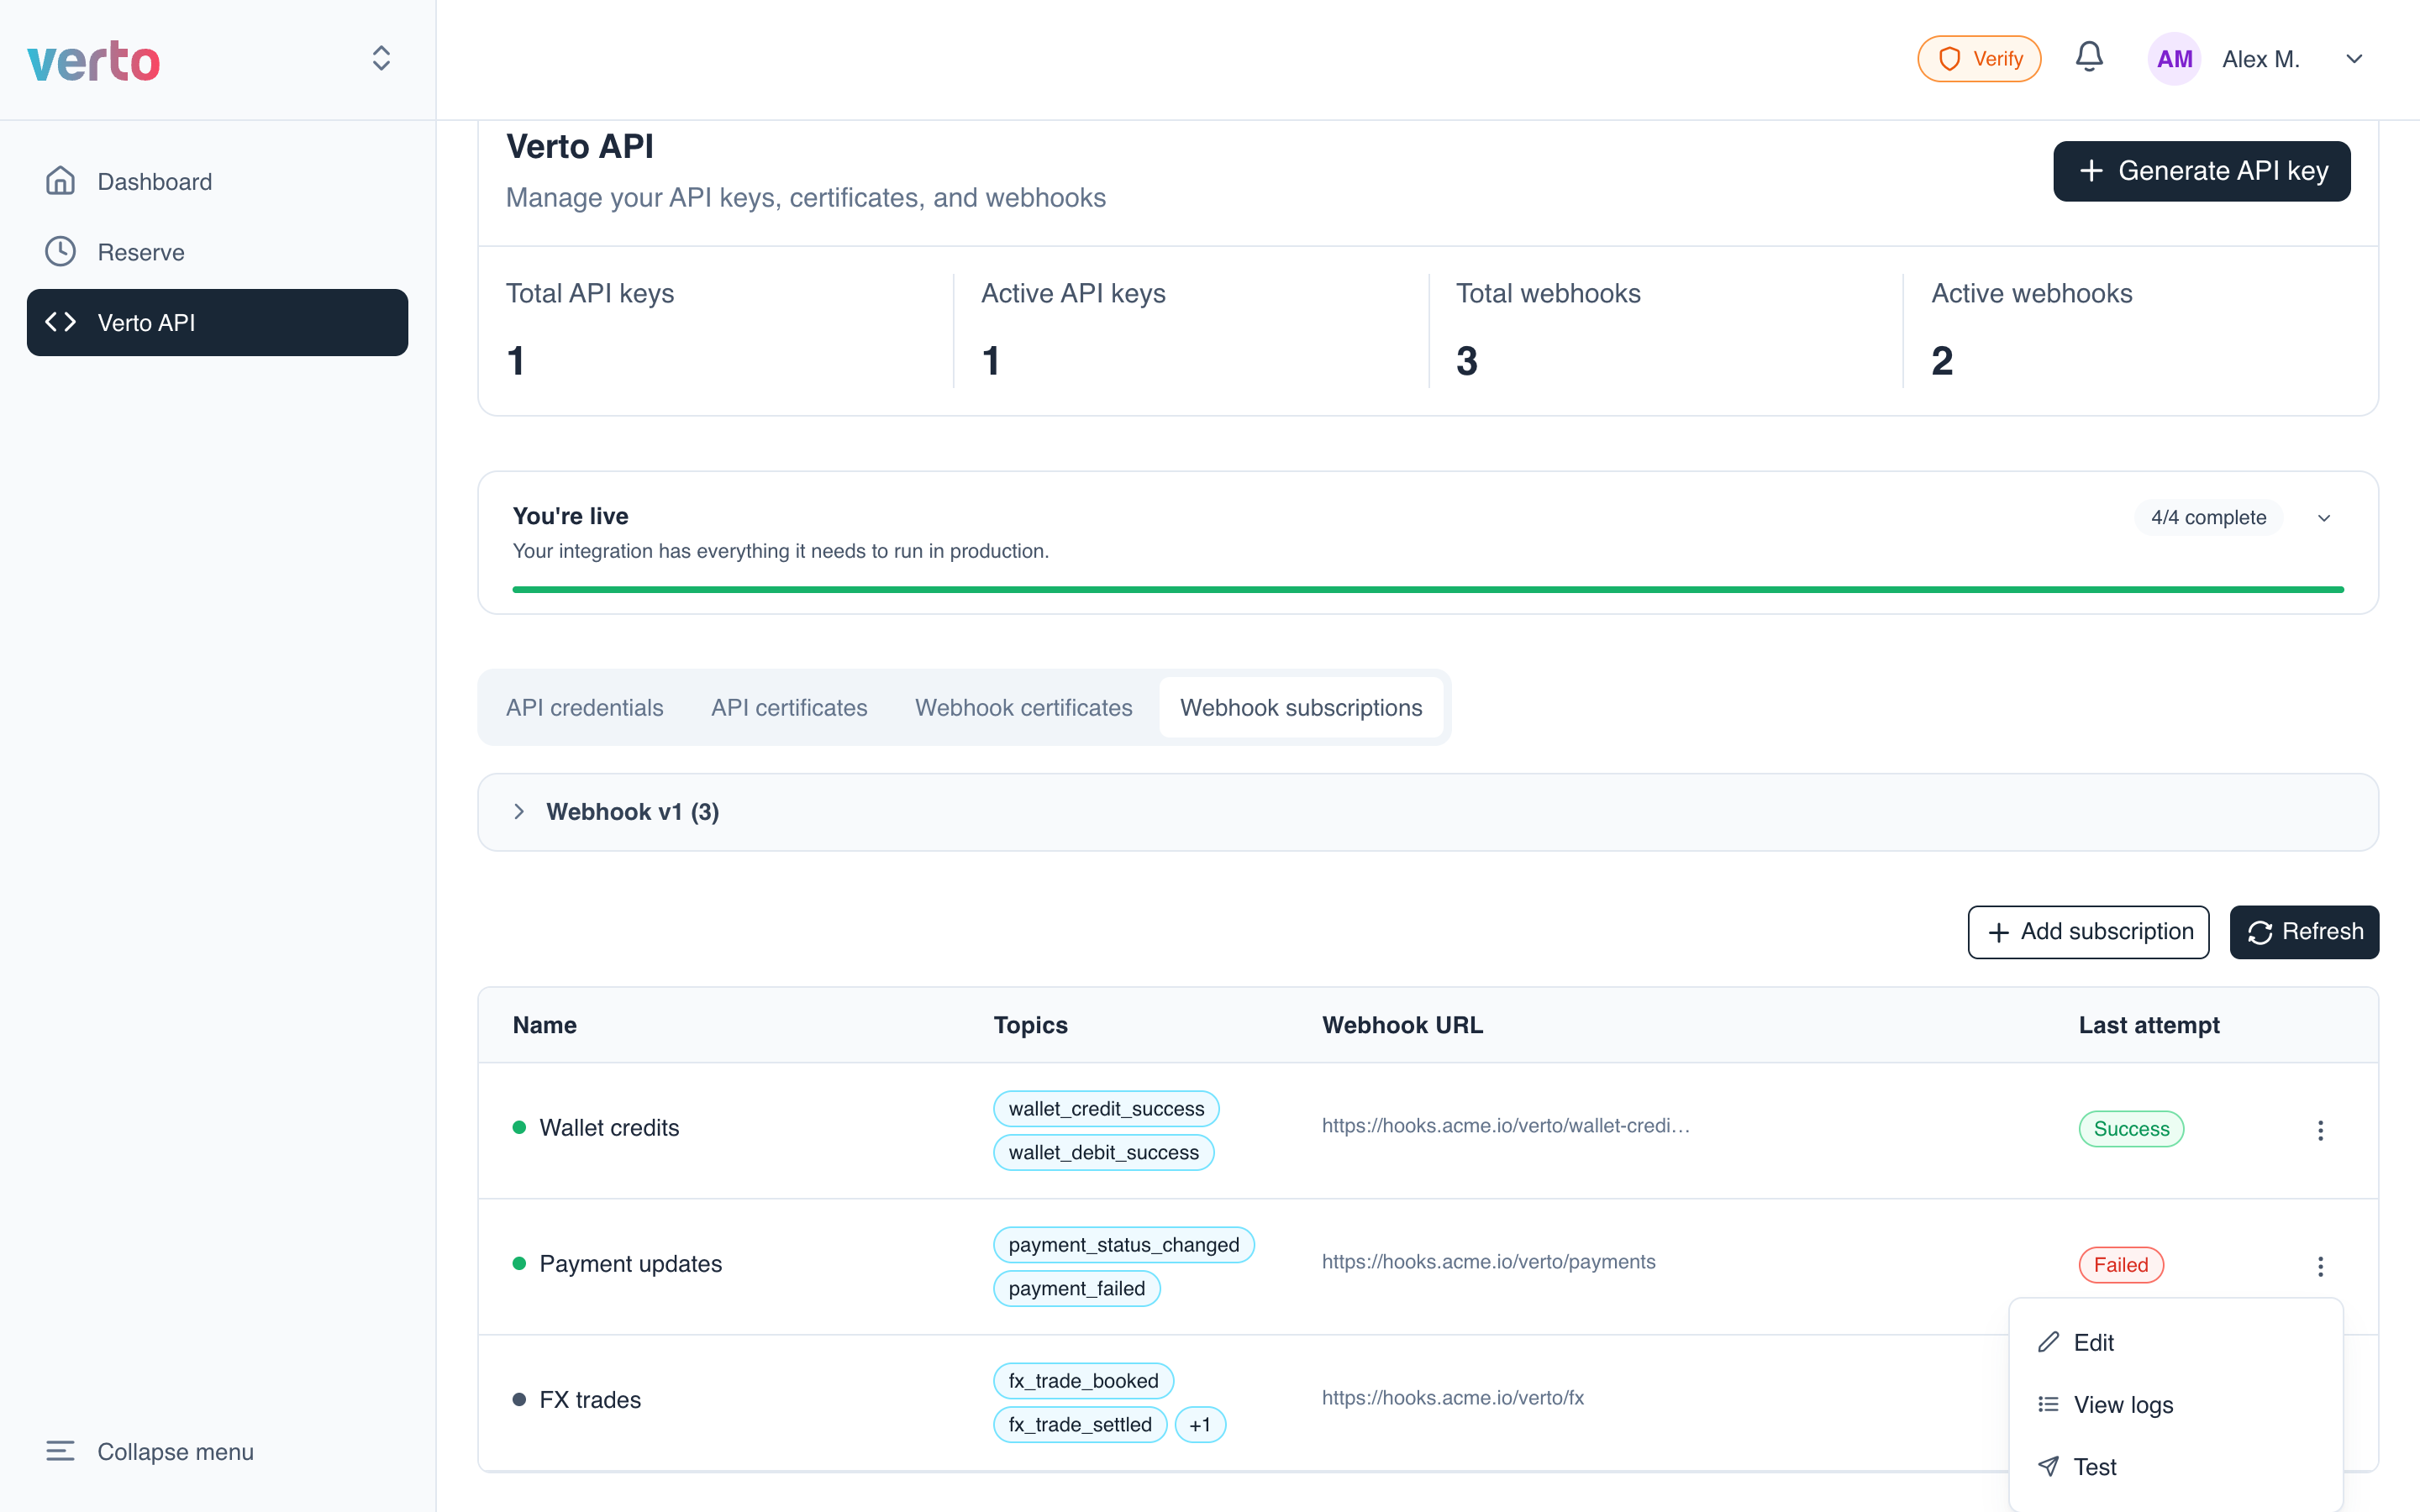Click the Collapse menu icon

point(61,1451)
